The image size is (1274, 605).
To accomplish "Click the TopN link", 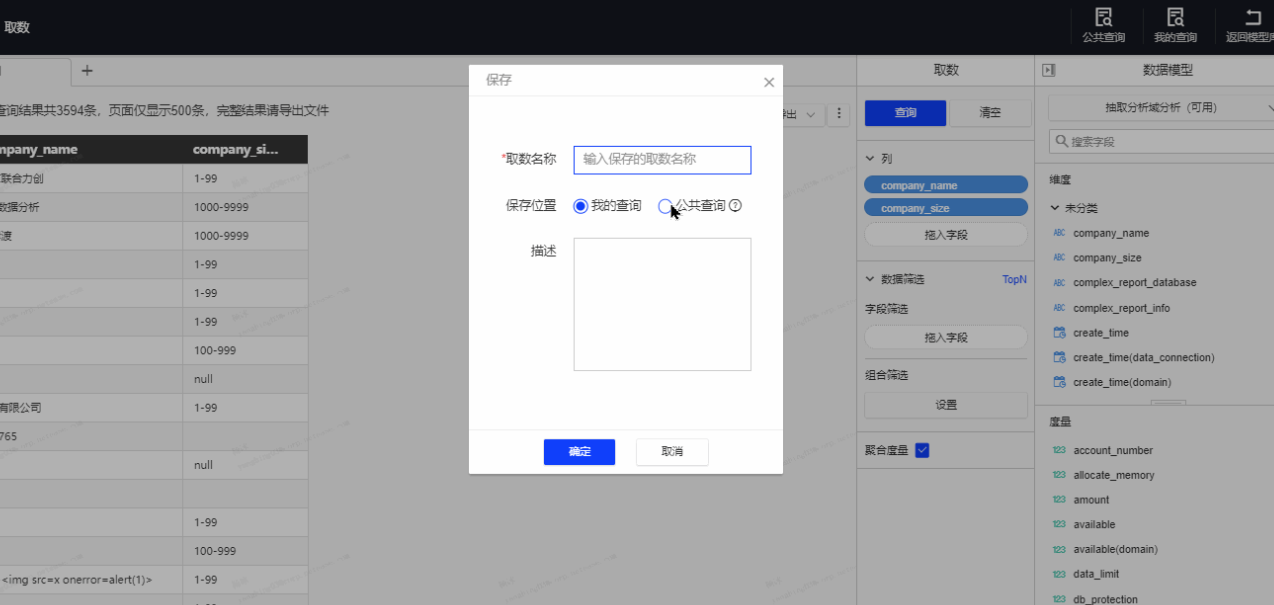I will pyautogui.click(x=1014, y=280).
